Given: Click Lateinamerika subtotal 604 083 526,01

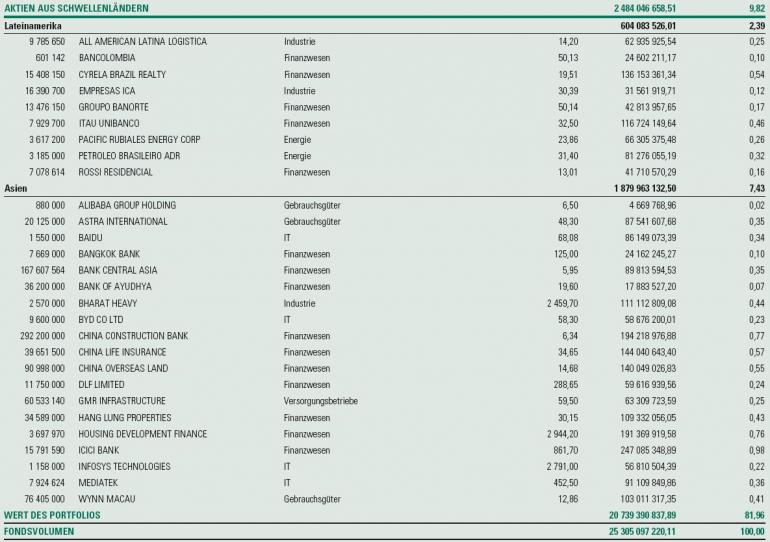Looking at the screenshot, I should tap(648, 26).
